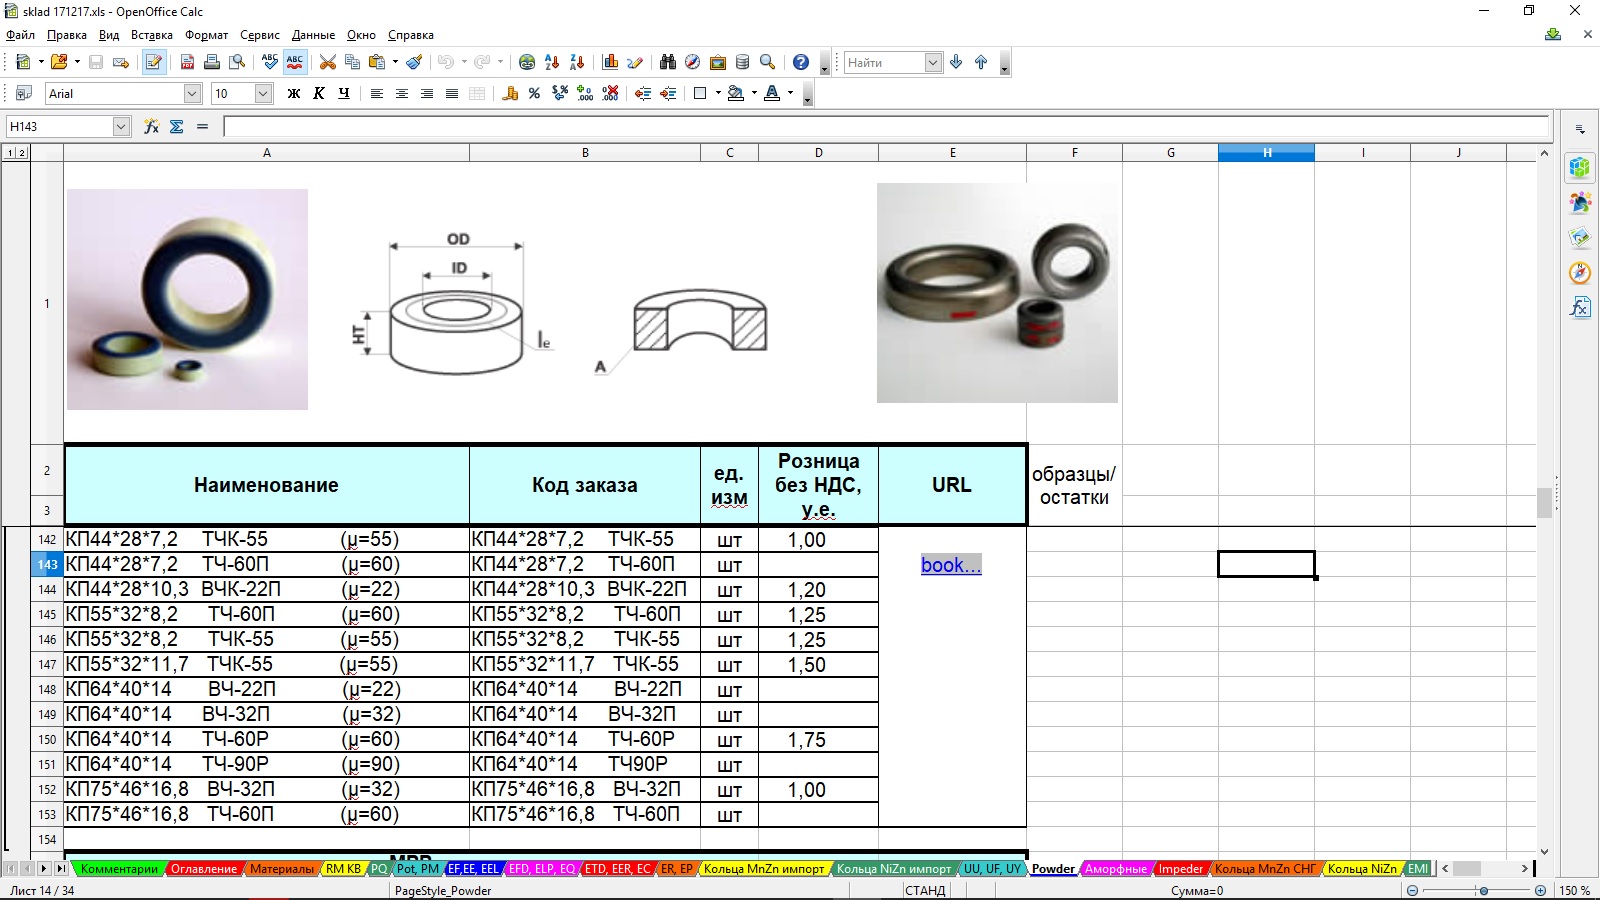Open the Find & Replace binoculars tool
The width and height of the screenshot is (1600, 900).
[668, 62]
